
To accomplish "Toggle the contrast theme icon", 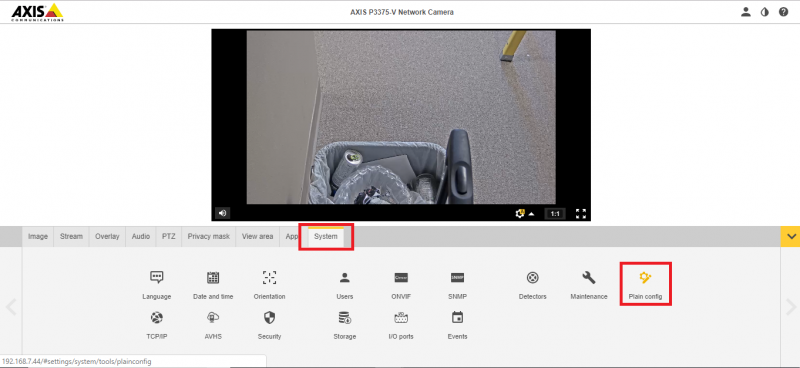I will click(764, 12).
